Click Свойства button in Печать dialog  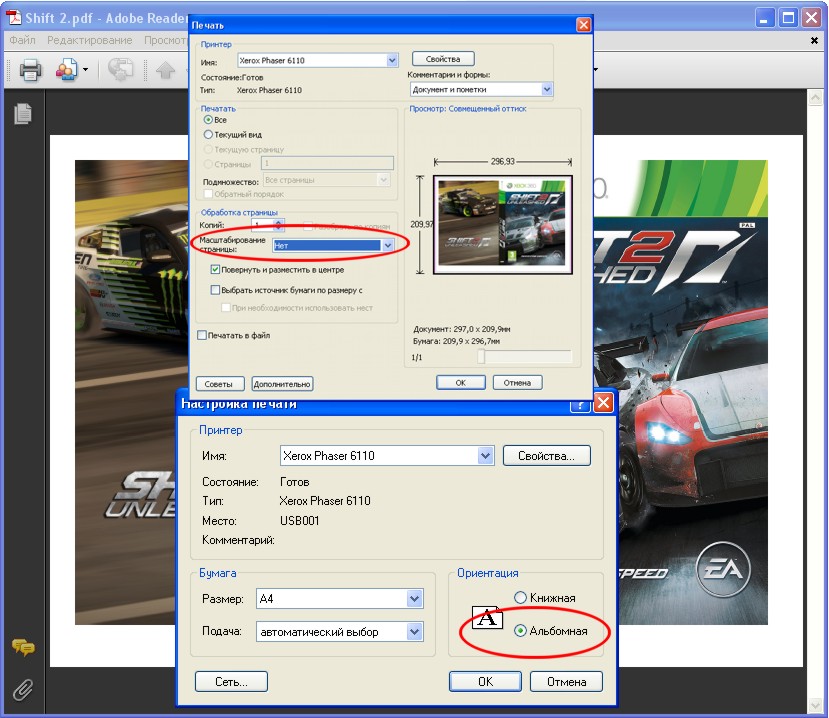point(443,59)
